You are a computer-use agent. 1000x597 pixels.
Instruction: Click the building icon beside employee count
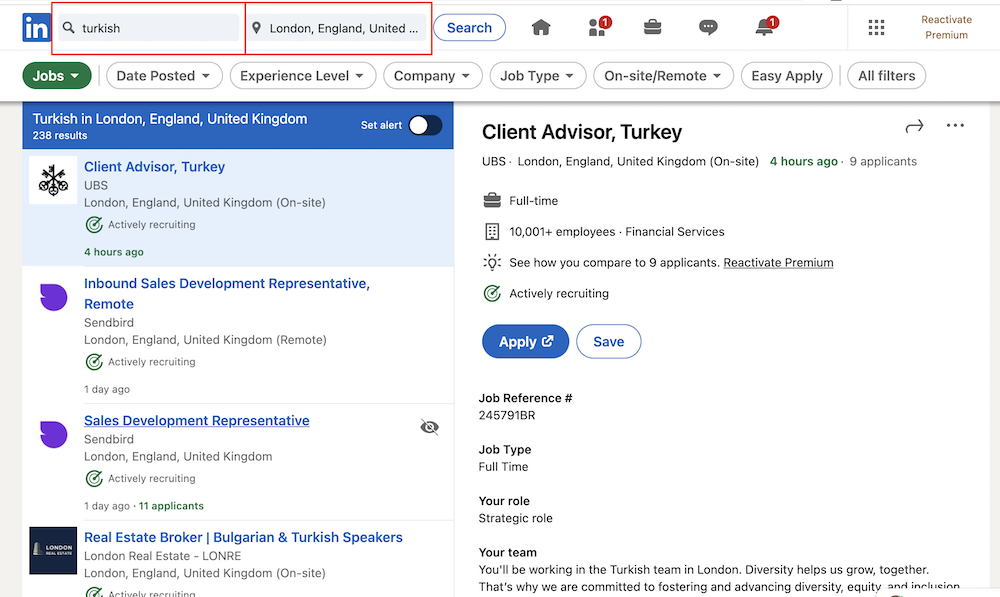click(x=492, y=232)
